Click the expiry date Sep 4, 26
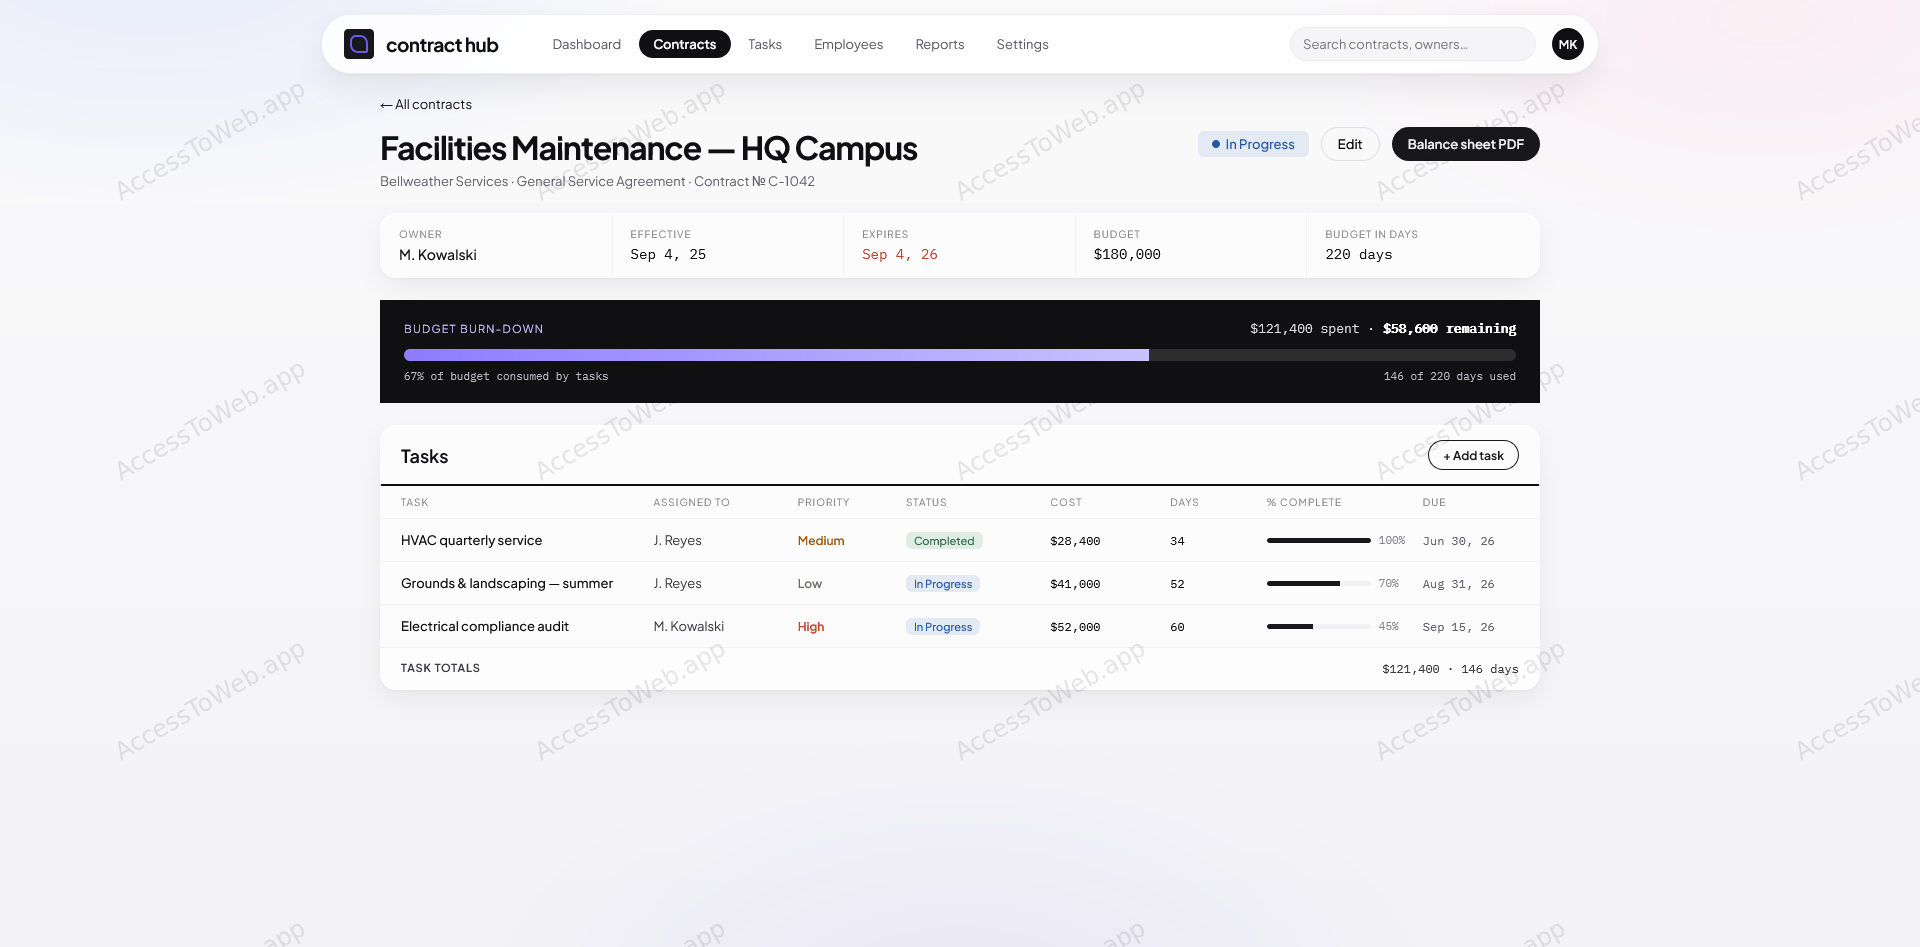 pyautogui.click(x=900, y=254)
